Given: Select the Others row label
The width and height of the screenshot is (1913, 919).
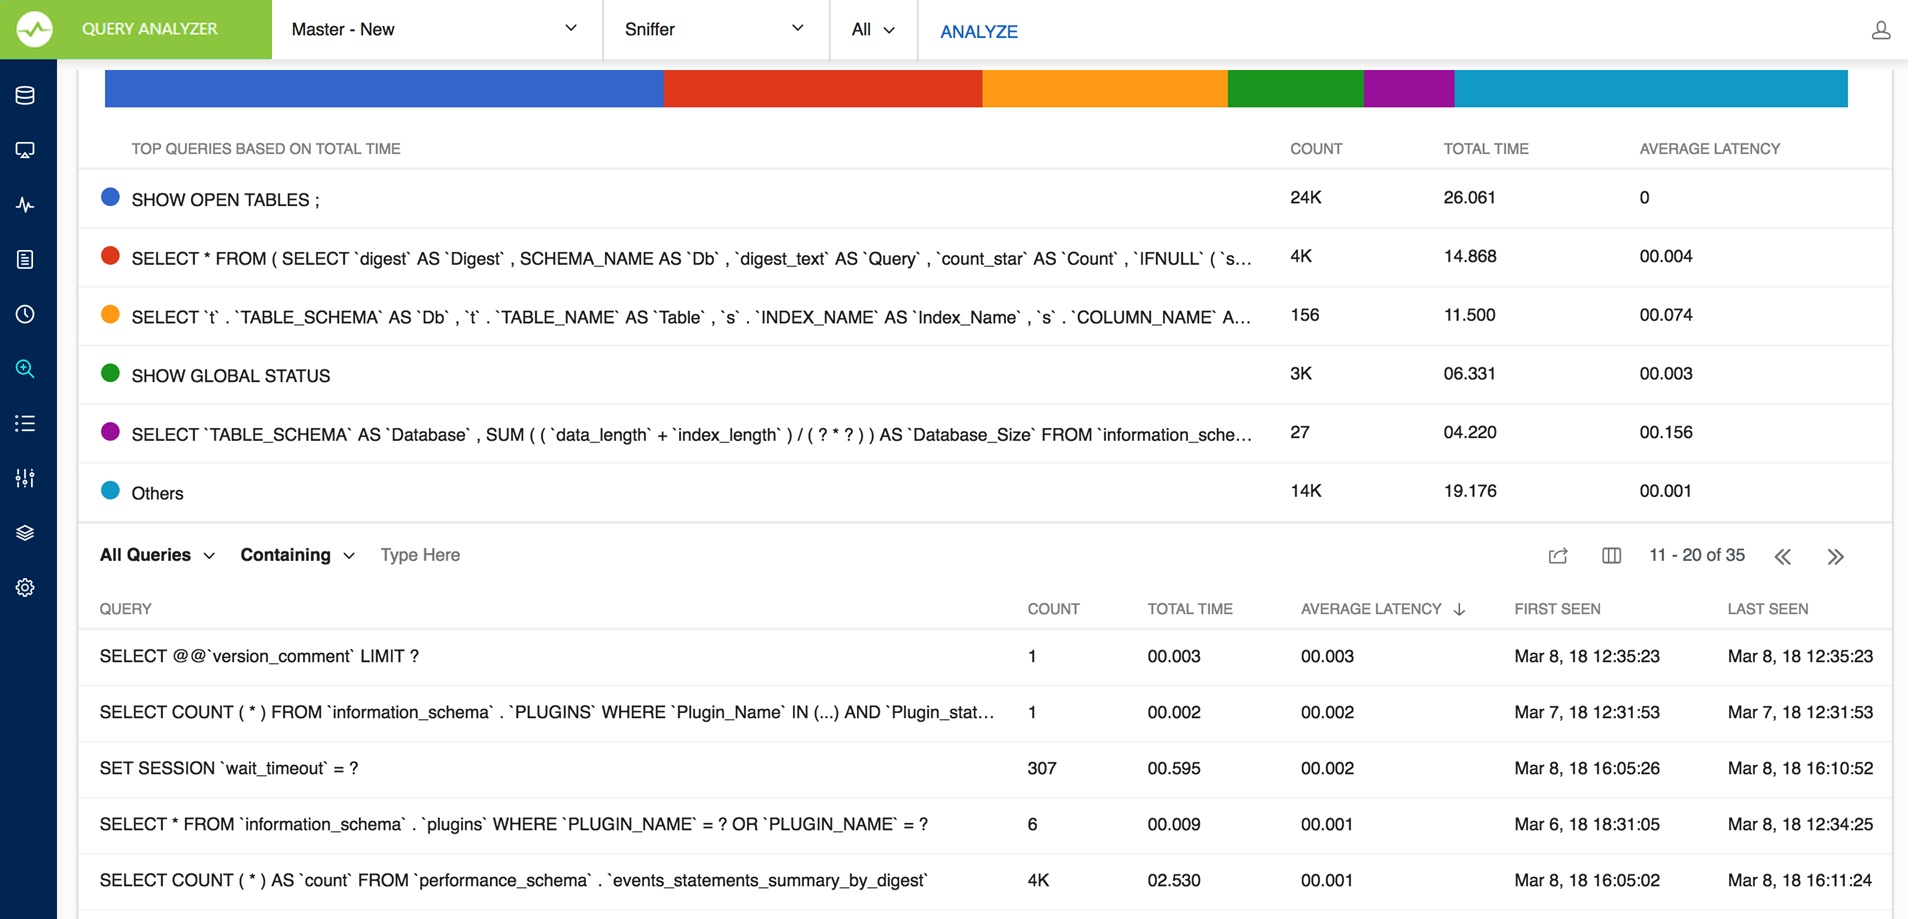Looking at the screenshot, I should pos(157,493).
